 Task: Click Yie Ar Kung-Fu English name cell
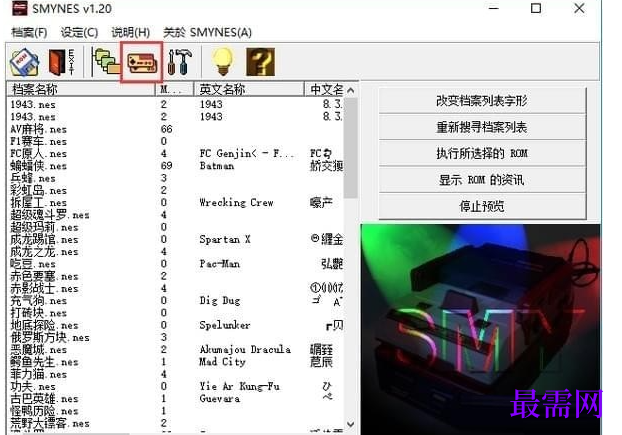click(240, 387)
